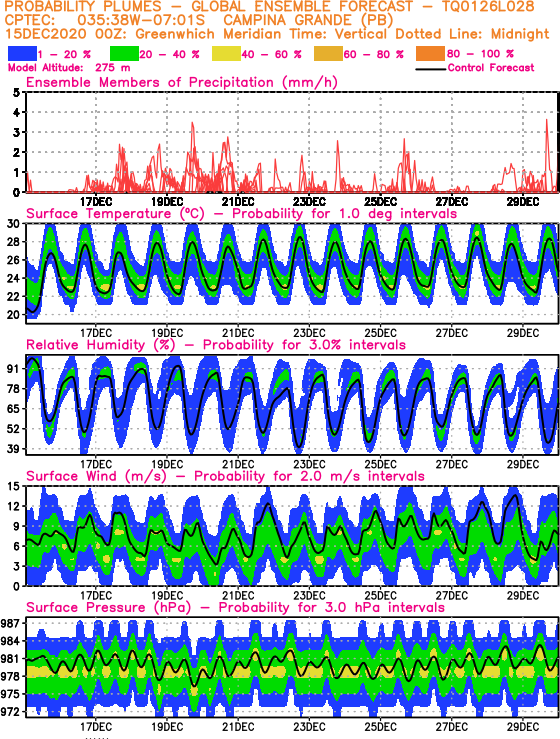Click the Relative Humidity chart title

(x=216, y=345)
